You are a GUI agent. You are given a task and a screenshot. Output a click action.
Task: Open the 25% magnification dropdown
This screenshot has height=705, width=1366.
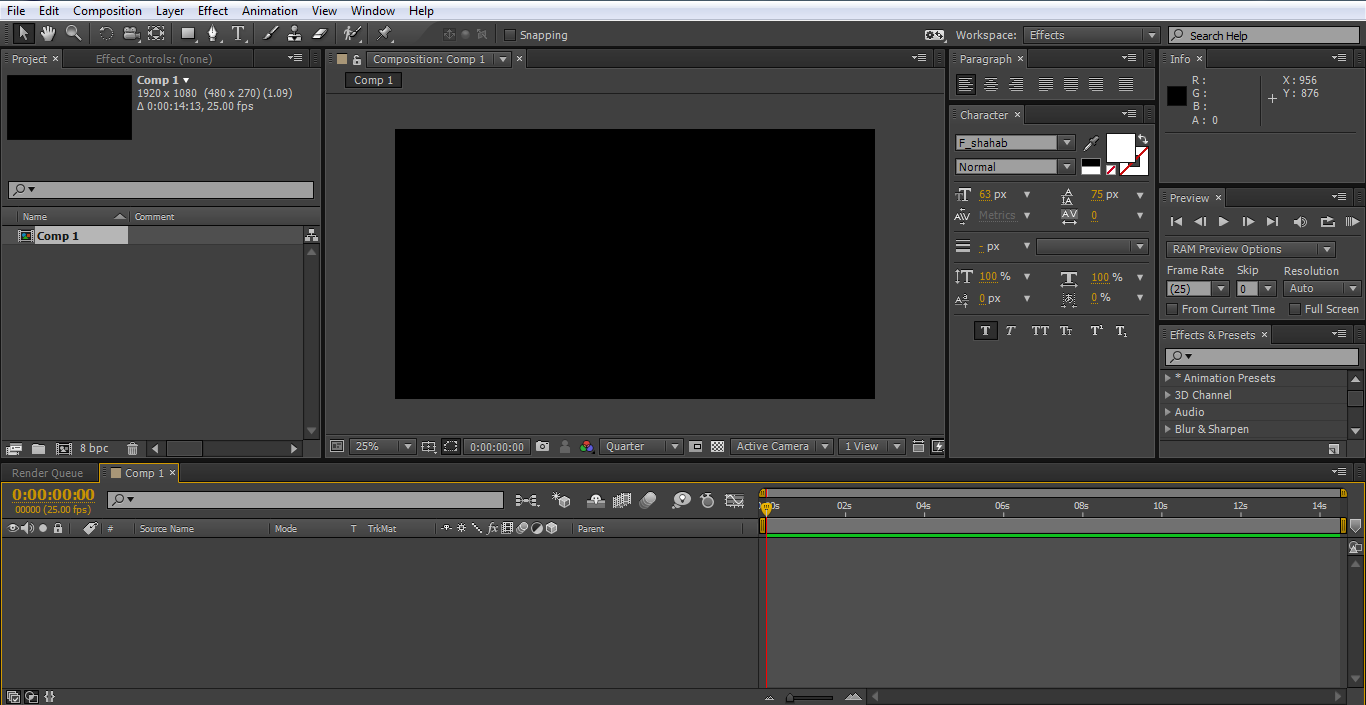382,447
